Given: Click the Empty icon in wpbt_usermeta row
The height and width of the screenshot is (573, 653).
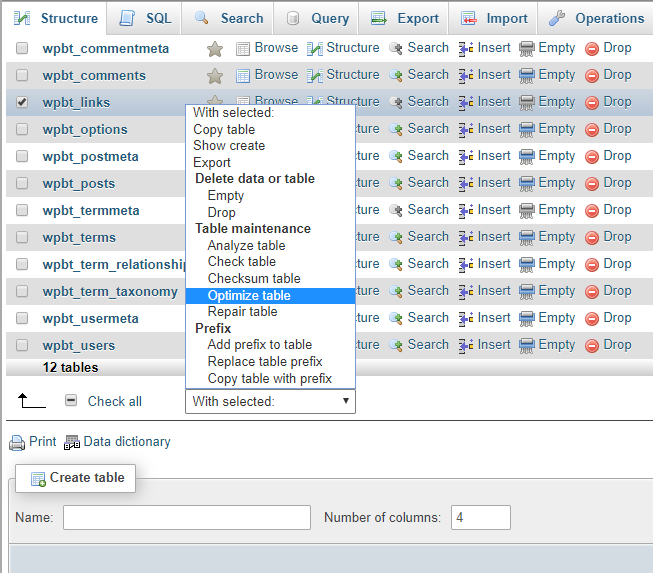Looking at the screenshot, I should [527, 318].
